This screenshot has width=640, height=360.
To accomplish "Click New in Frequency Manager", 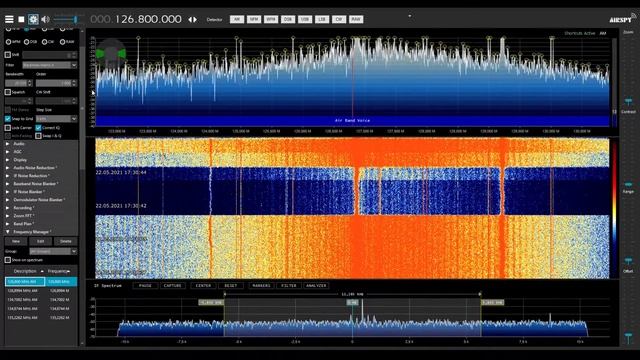I will [16, 241].
